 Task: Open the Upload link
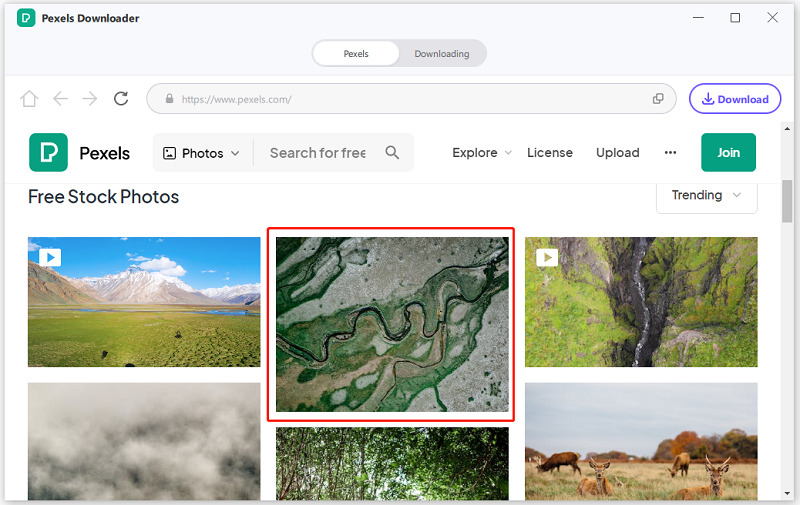pos(617,153)
